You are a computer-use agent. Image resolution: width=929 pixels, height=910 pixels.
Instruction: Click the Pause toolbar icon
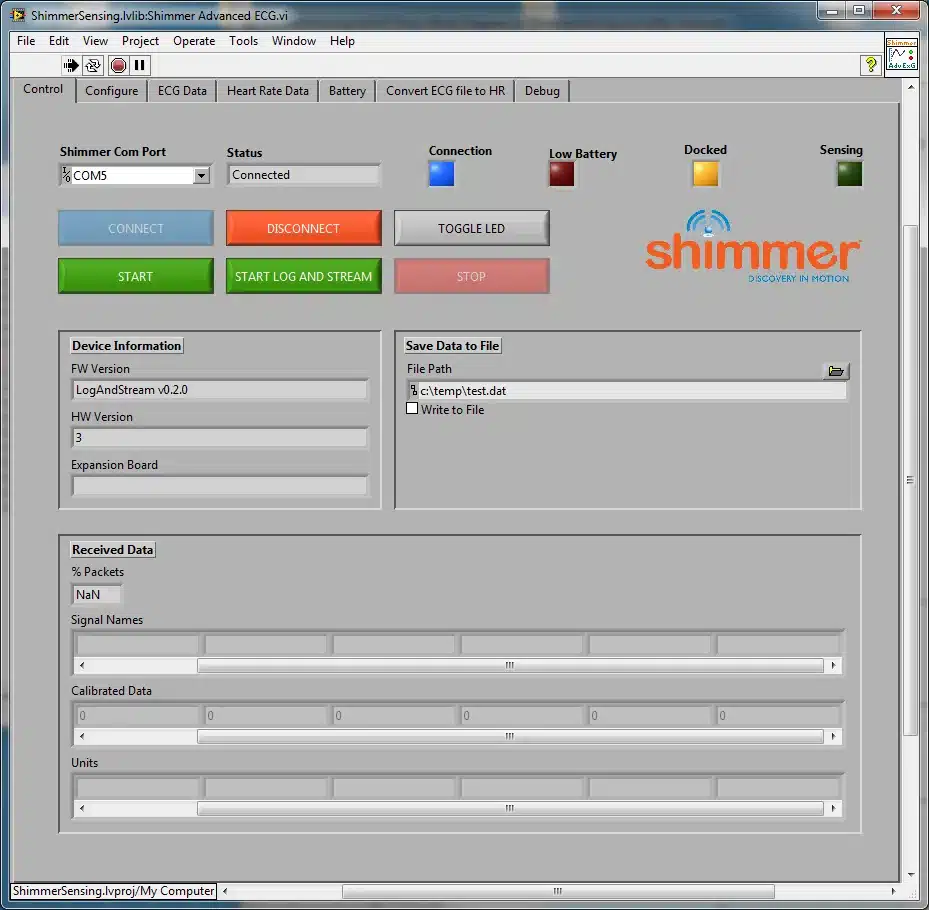(x=140, y=65)
